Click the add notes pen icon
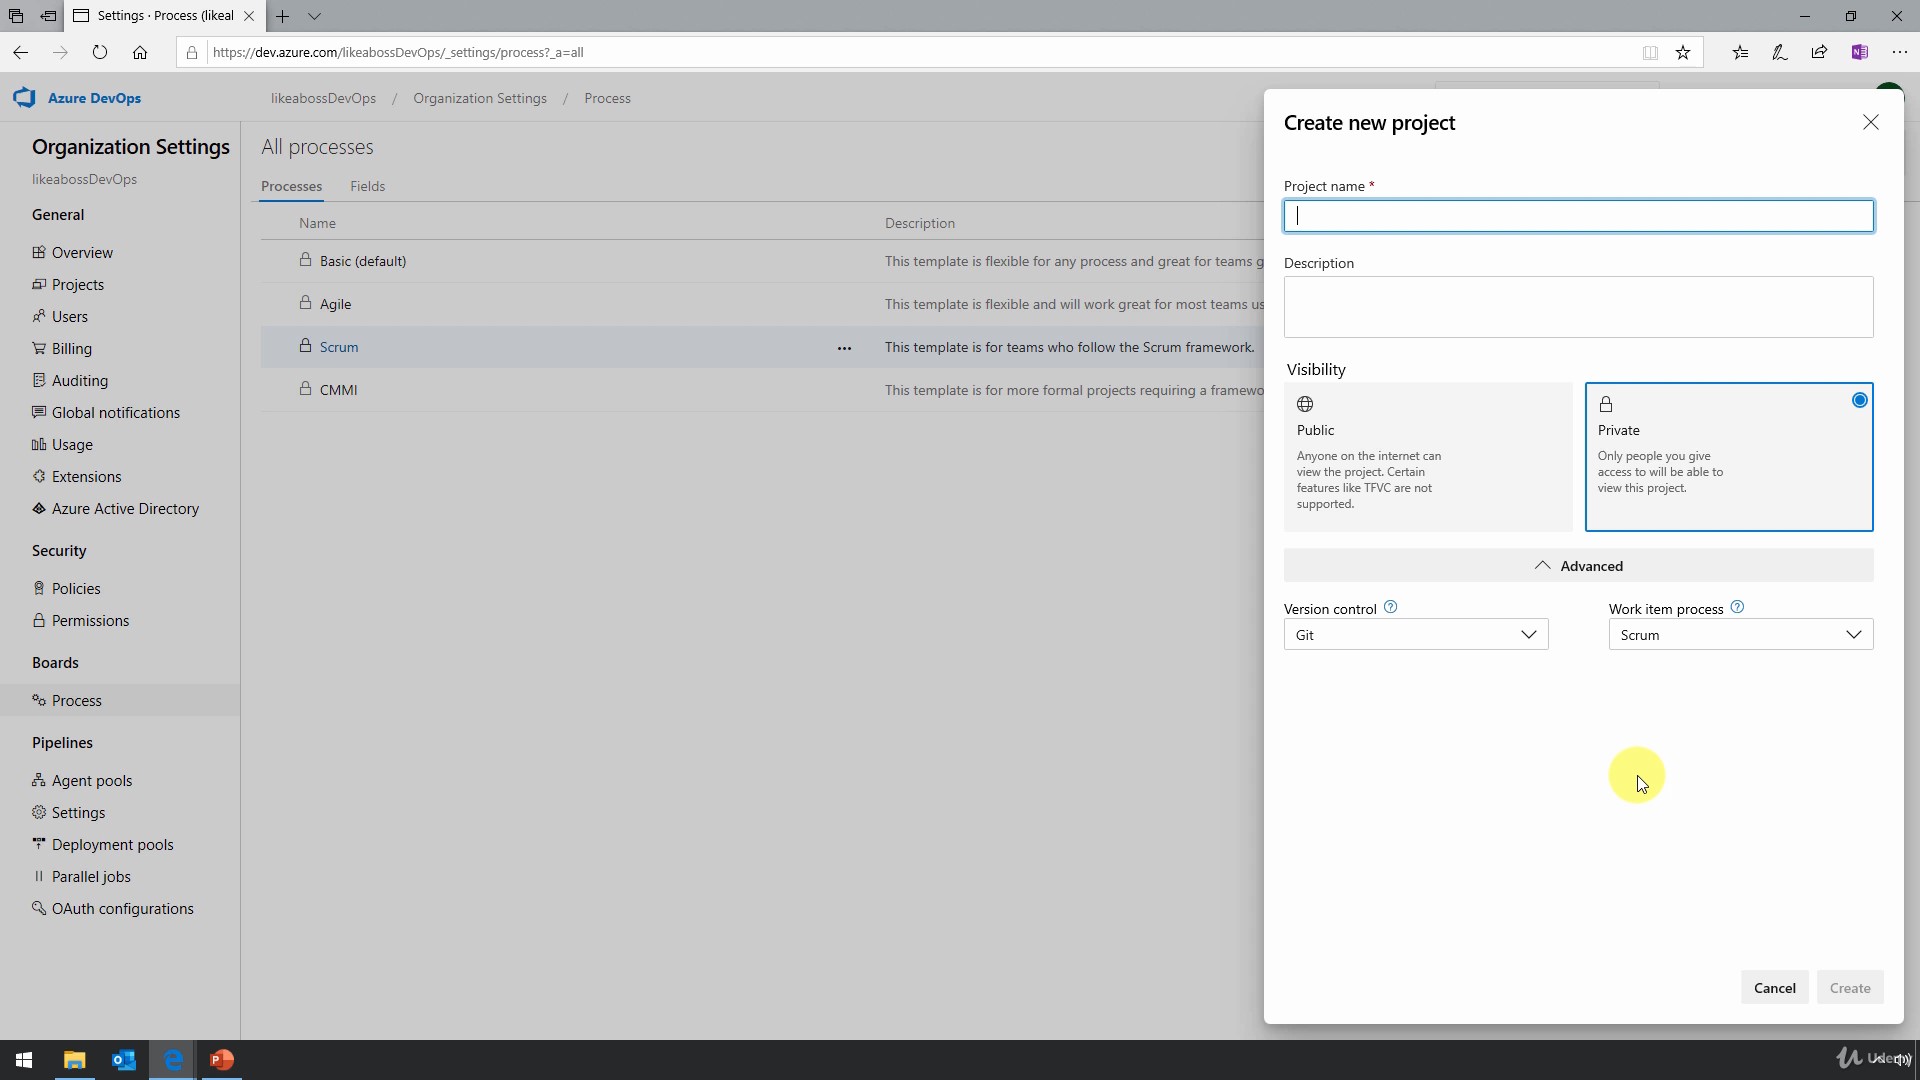The height and width of the screenshot is (1080, 1920). coord(1780,52)
